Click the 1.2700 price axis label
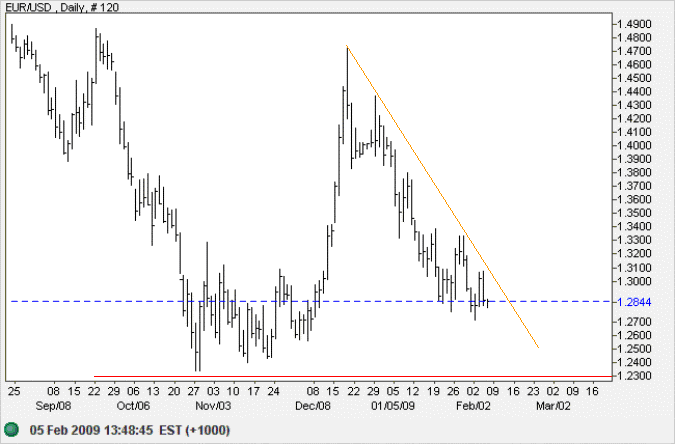The height and width of the screenshot is (444, 675). tap(634, 321)
